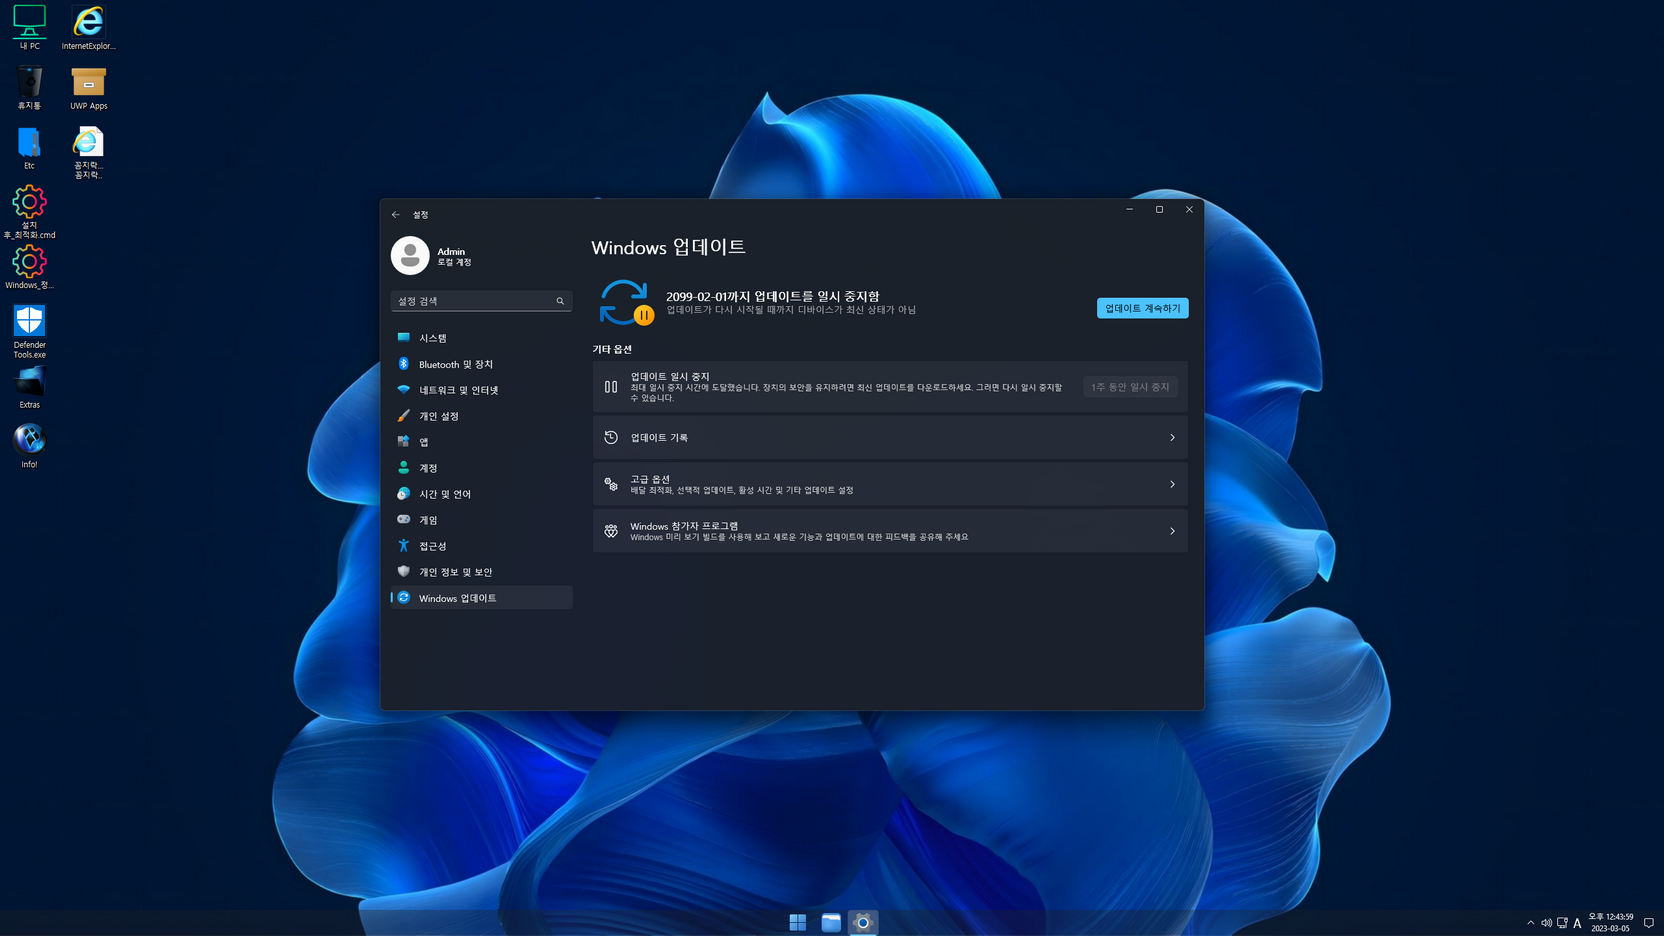Open the 계정 settings category

[481, 468]
